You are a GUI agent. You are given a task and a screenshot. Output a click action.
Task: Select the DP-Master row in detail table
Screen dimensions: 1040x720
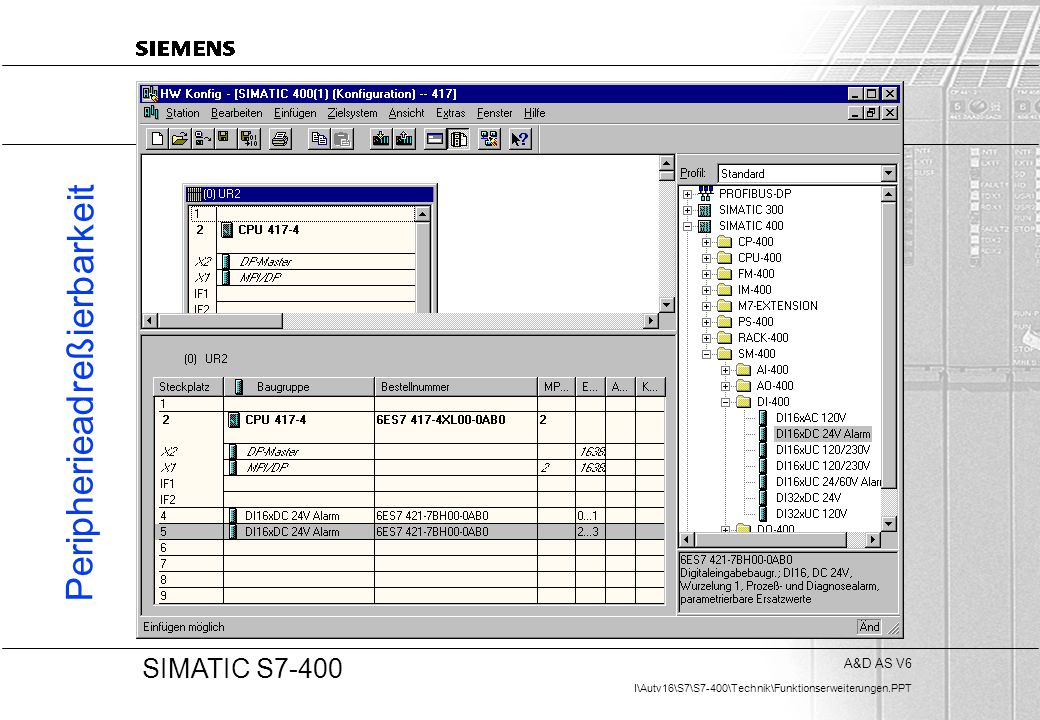409,452
